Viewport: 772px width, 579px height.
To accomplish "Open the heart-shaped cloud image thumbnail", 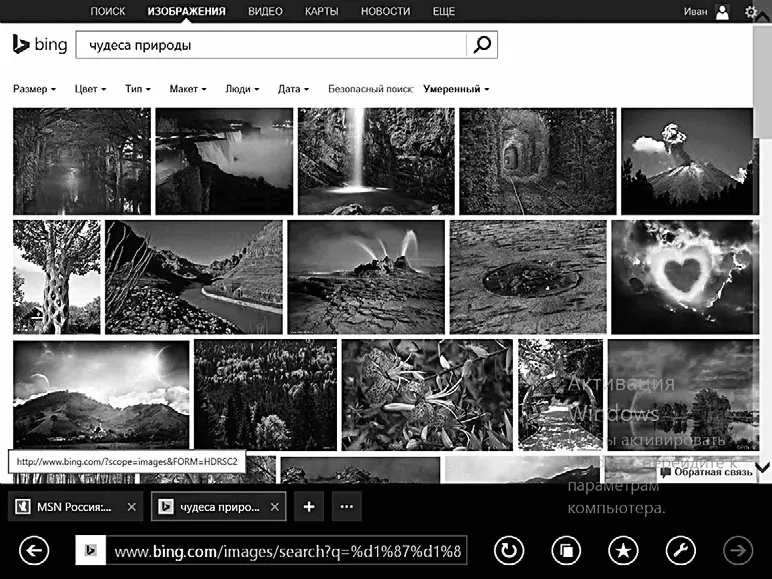I will coord(679,277).
